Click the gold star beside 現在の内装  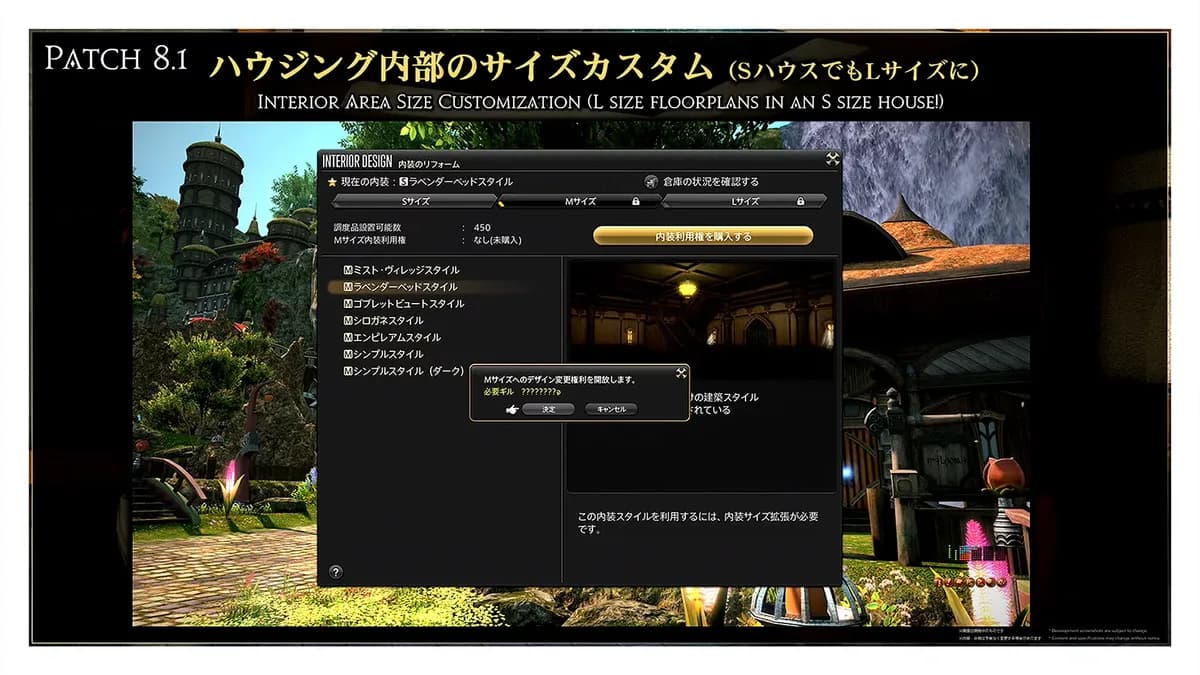(x=333, y=182)
